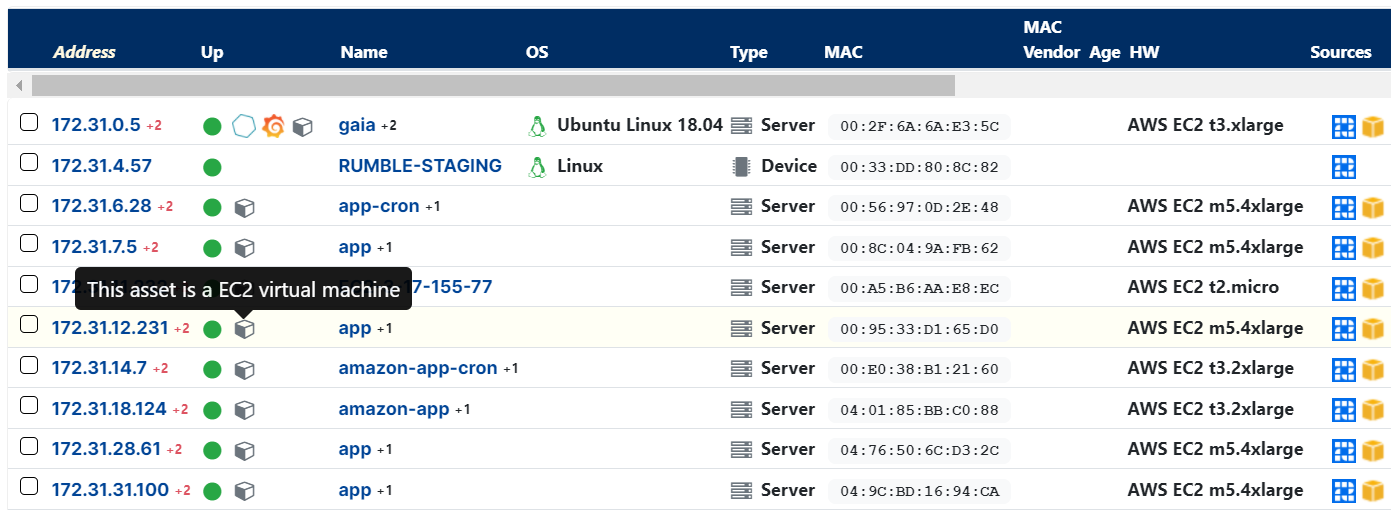
Task: Open the amazon-app-cron name link
Action: [418, 368]
